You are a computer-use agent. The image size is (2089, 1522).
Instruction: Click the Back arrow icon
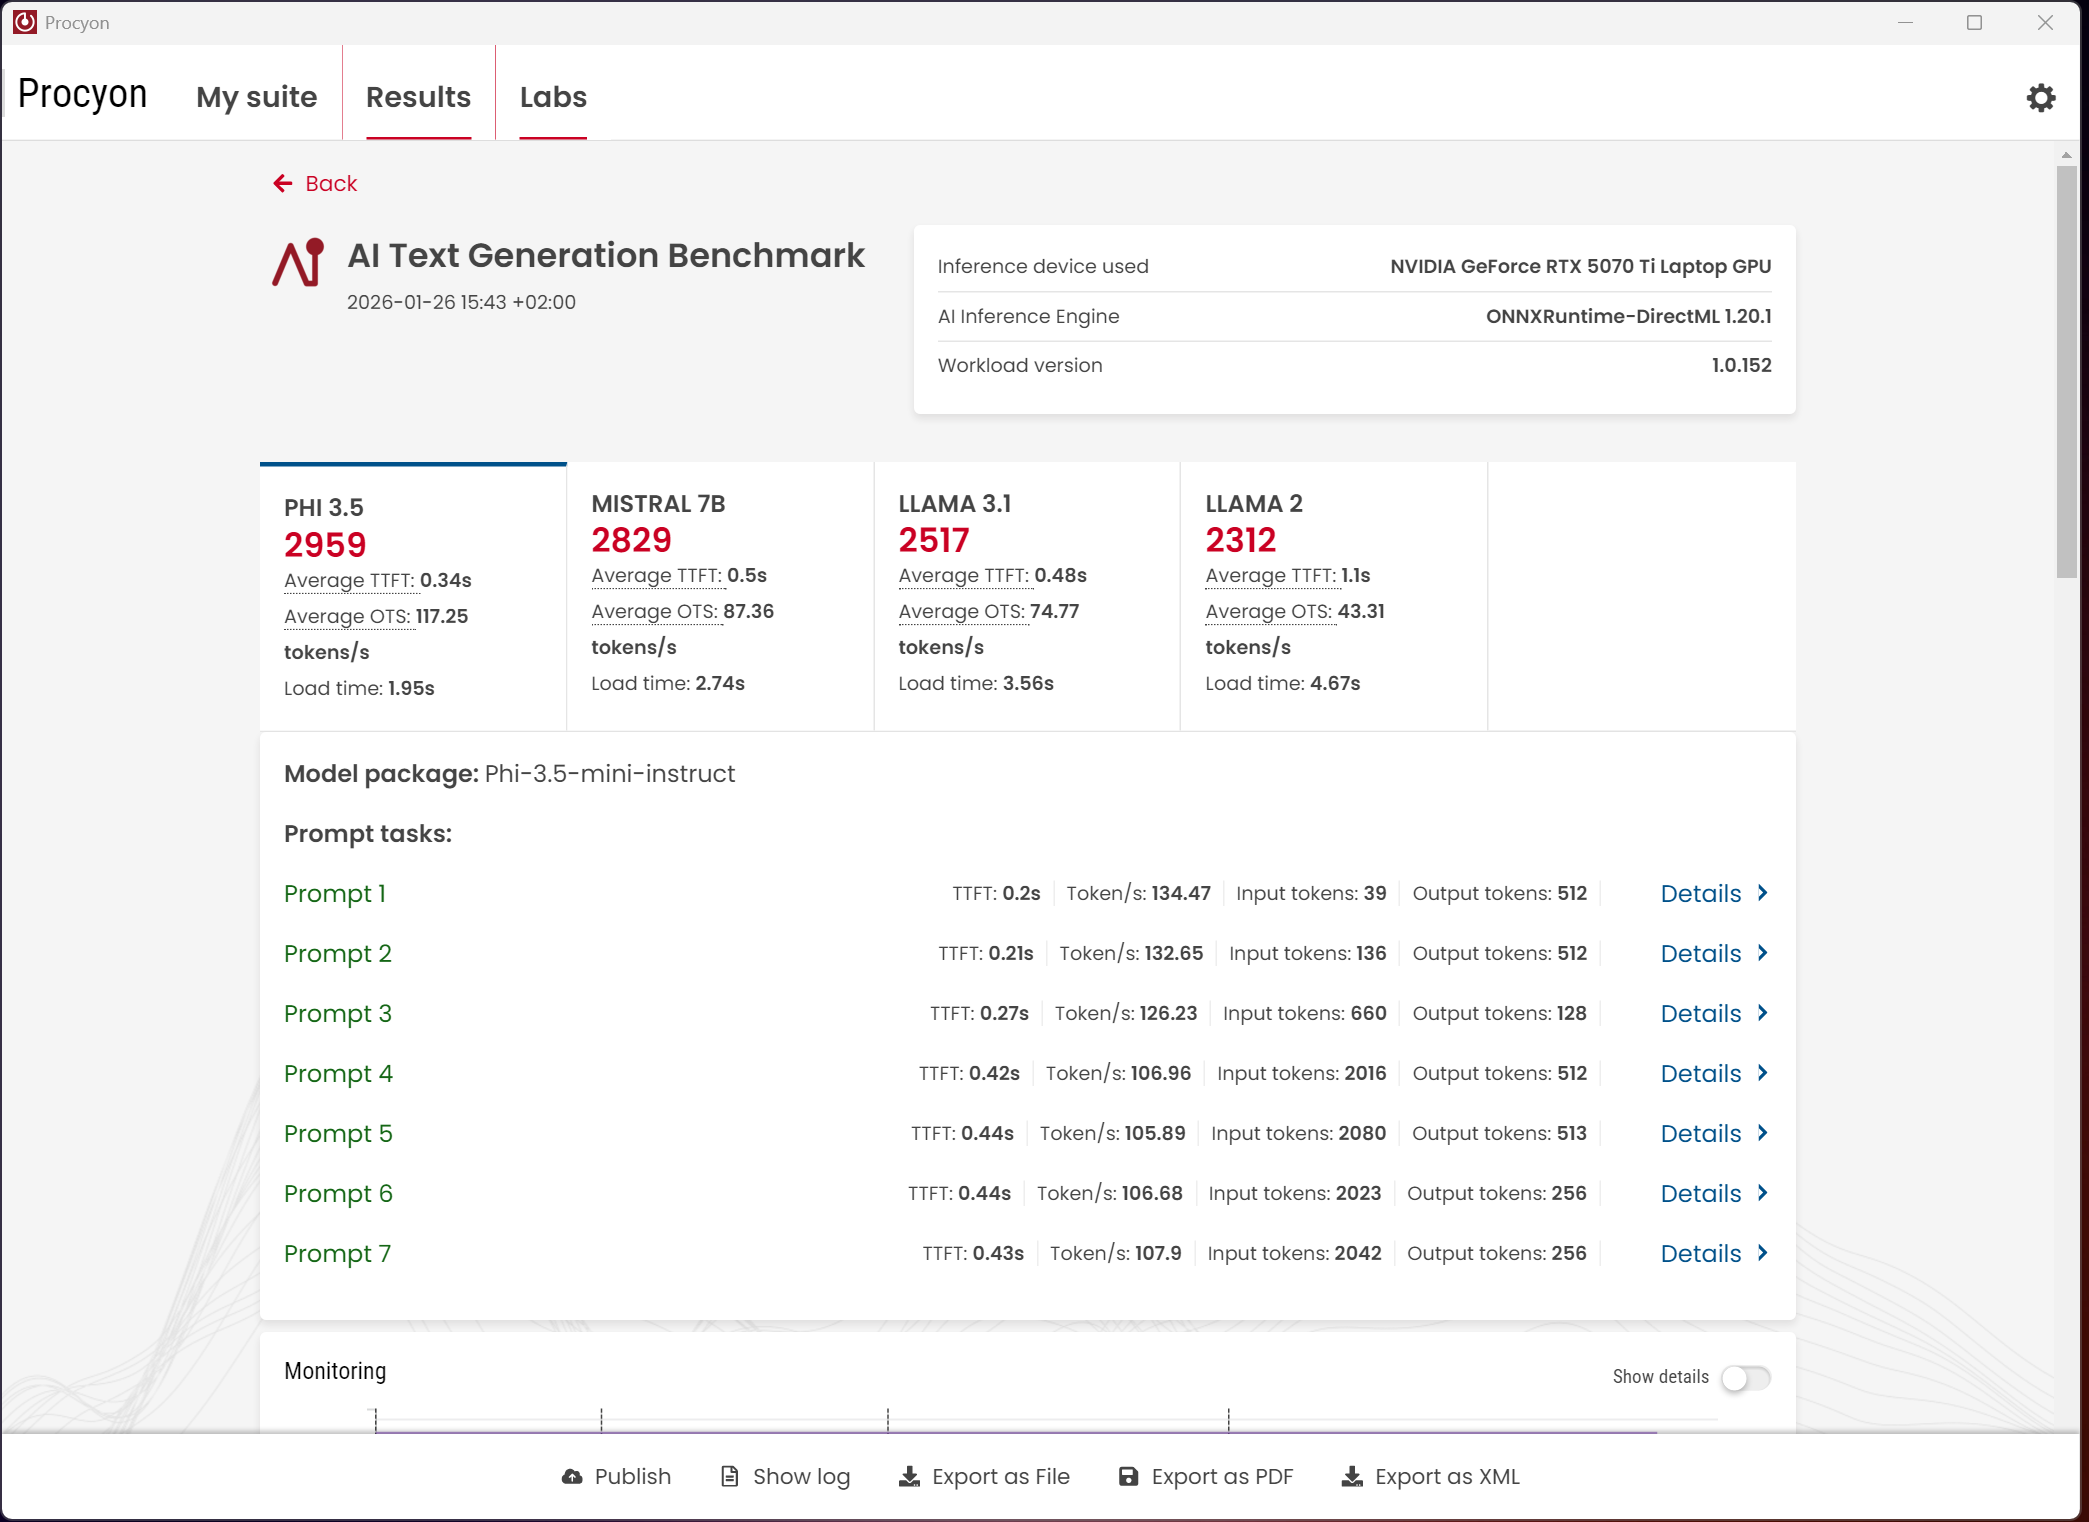click(283, 183)
